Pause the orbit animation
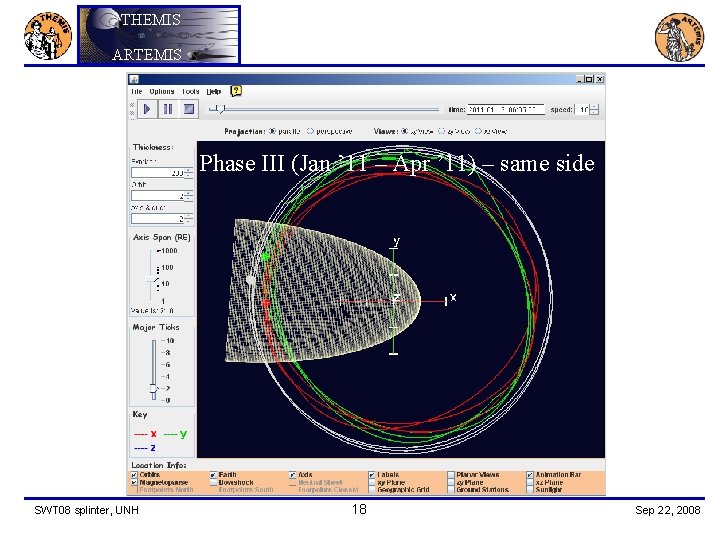 click(x=168, y=109)
